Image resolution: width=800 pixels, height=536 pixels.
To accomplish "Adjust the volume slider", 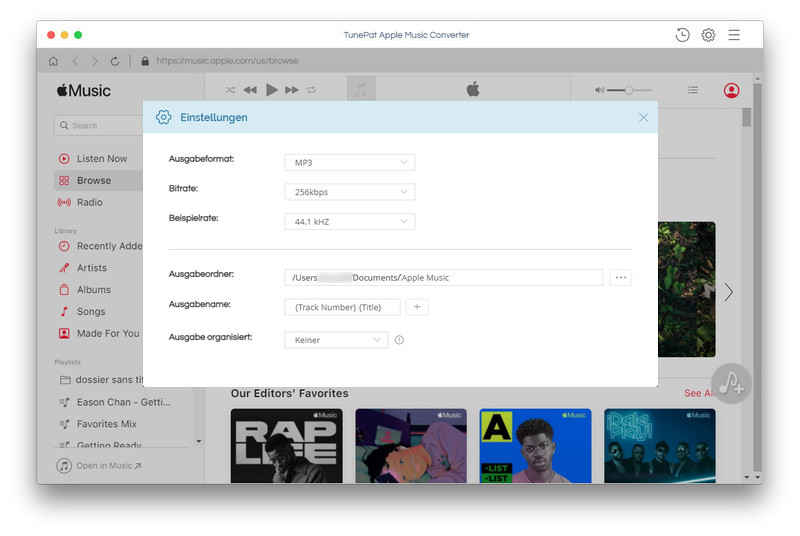I will tap(629, 90).
